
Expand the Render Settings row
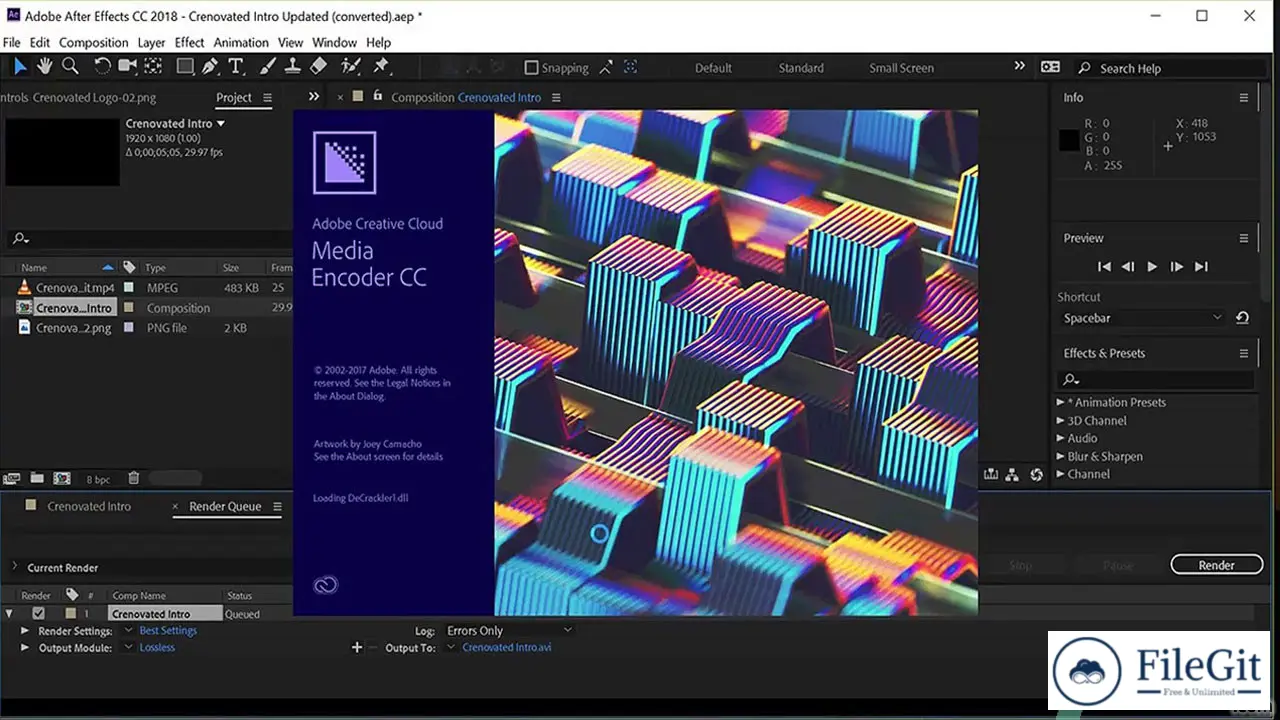pyautogui.click(x=25, y=631)
